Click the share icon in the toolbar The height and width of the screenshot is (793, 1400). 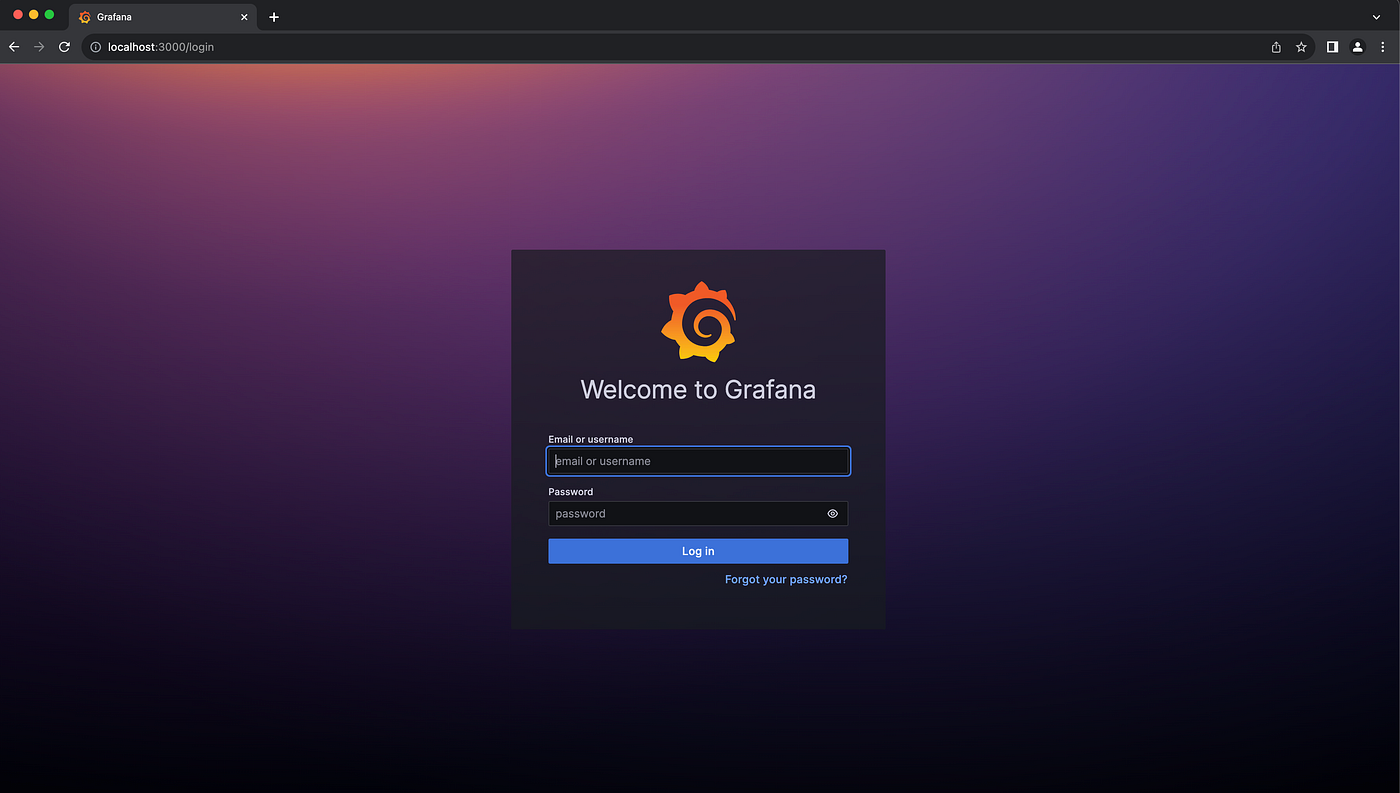(x=1275, y=46)
